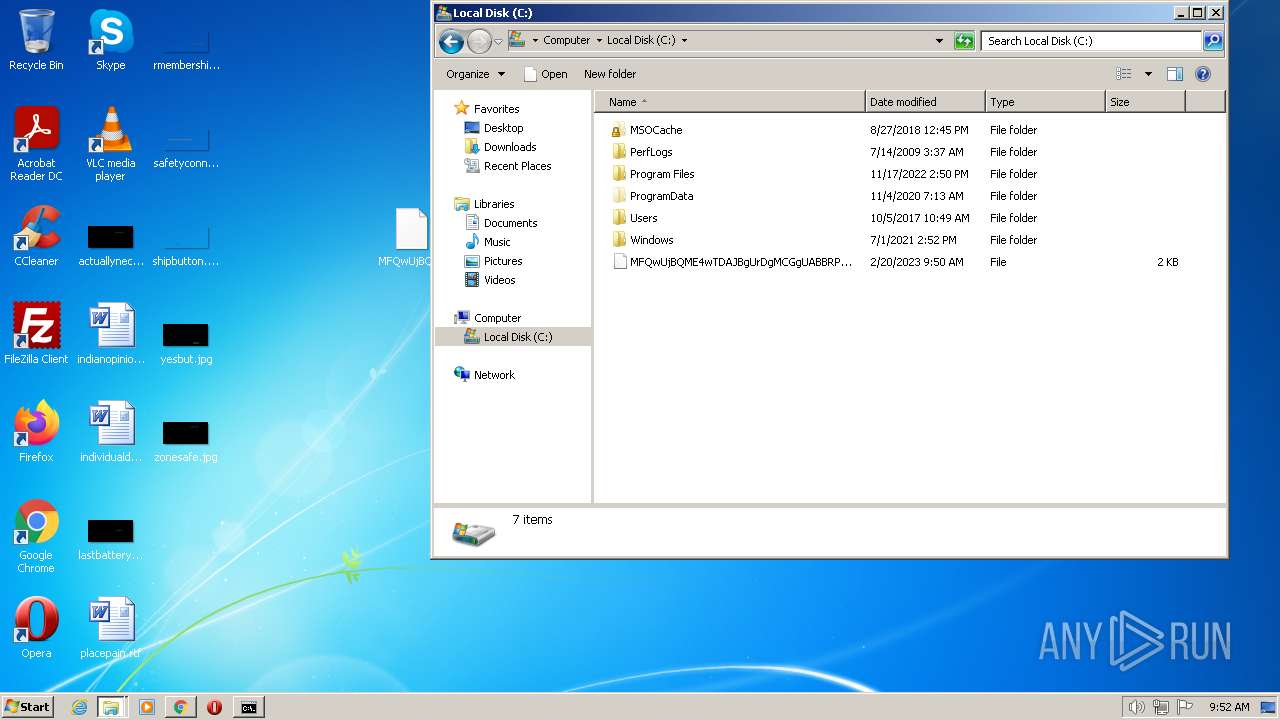Open address bar history dropdown
Screen dimensions: 1280x720
pyautogui.click(x=939, y=41)
